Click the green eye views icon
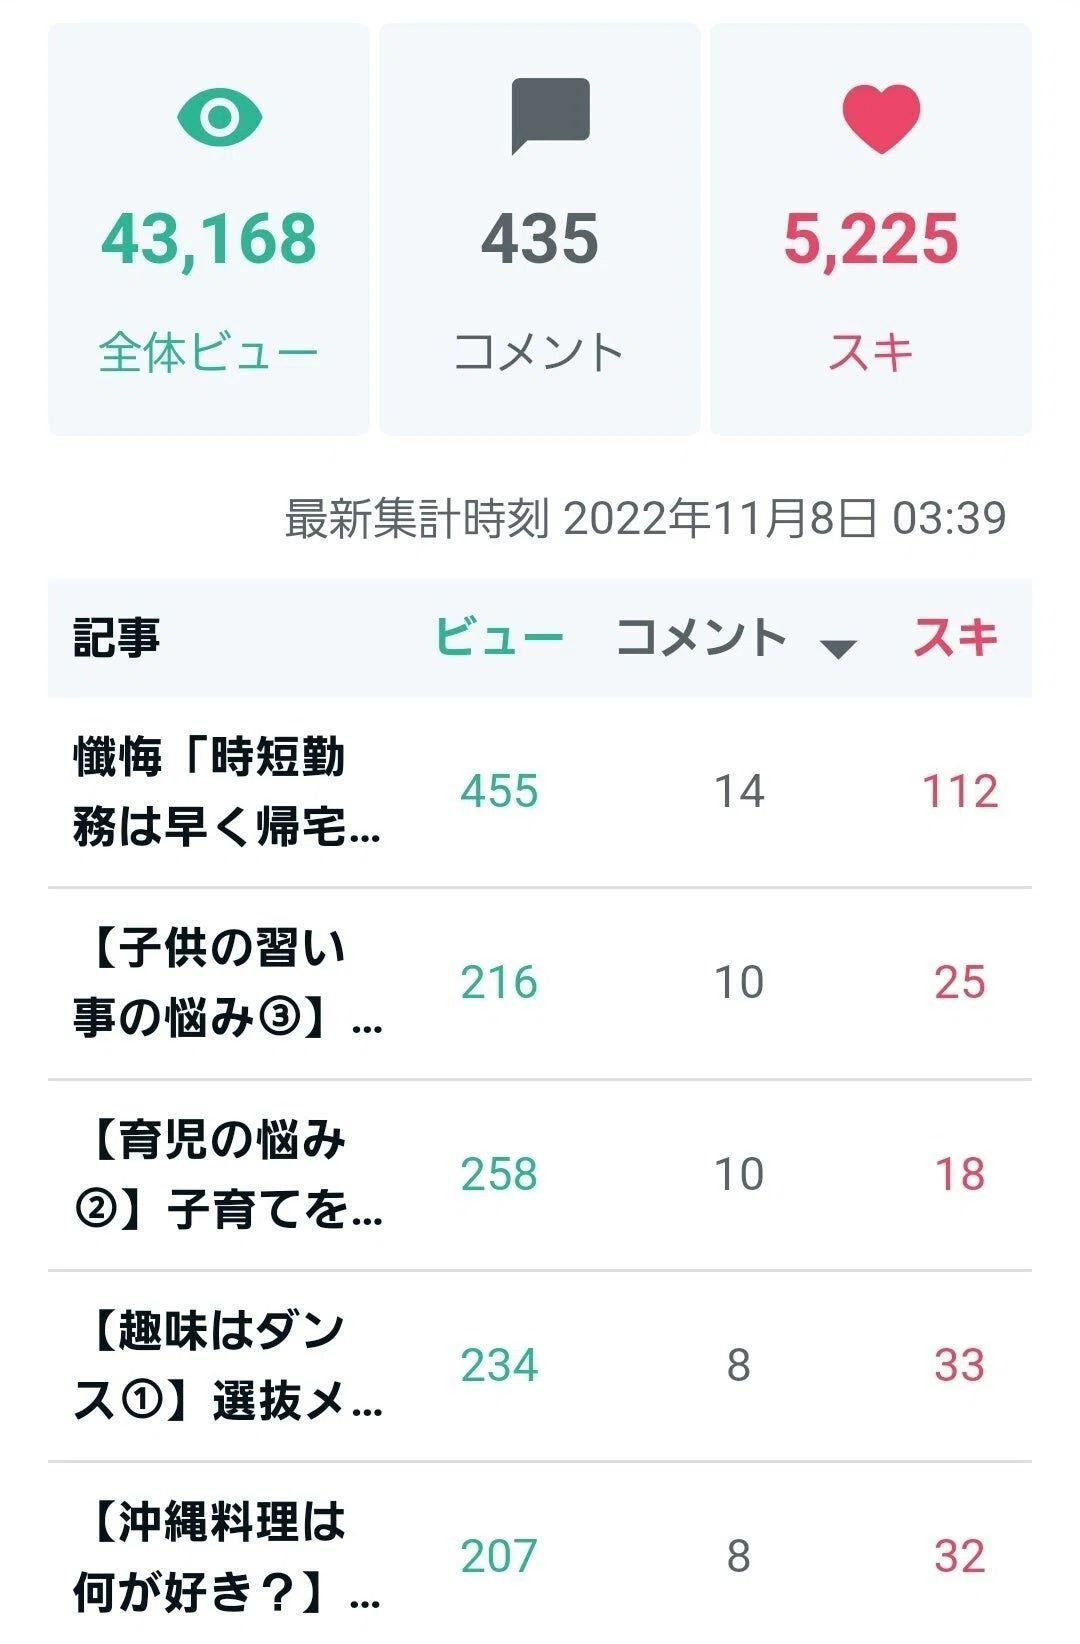This screenshot has width=1080, height=1644. pyautogui.click(x=220, y=117)
